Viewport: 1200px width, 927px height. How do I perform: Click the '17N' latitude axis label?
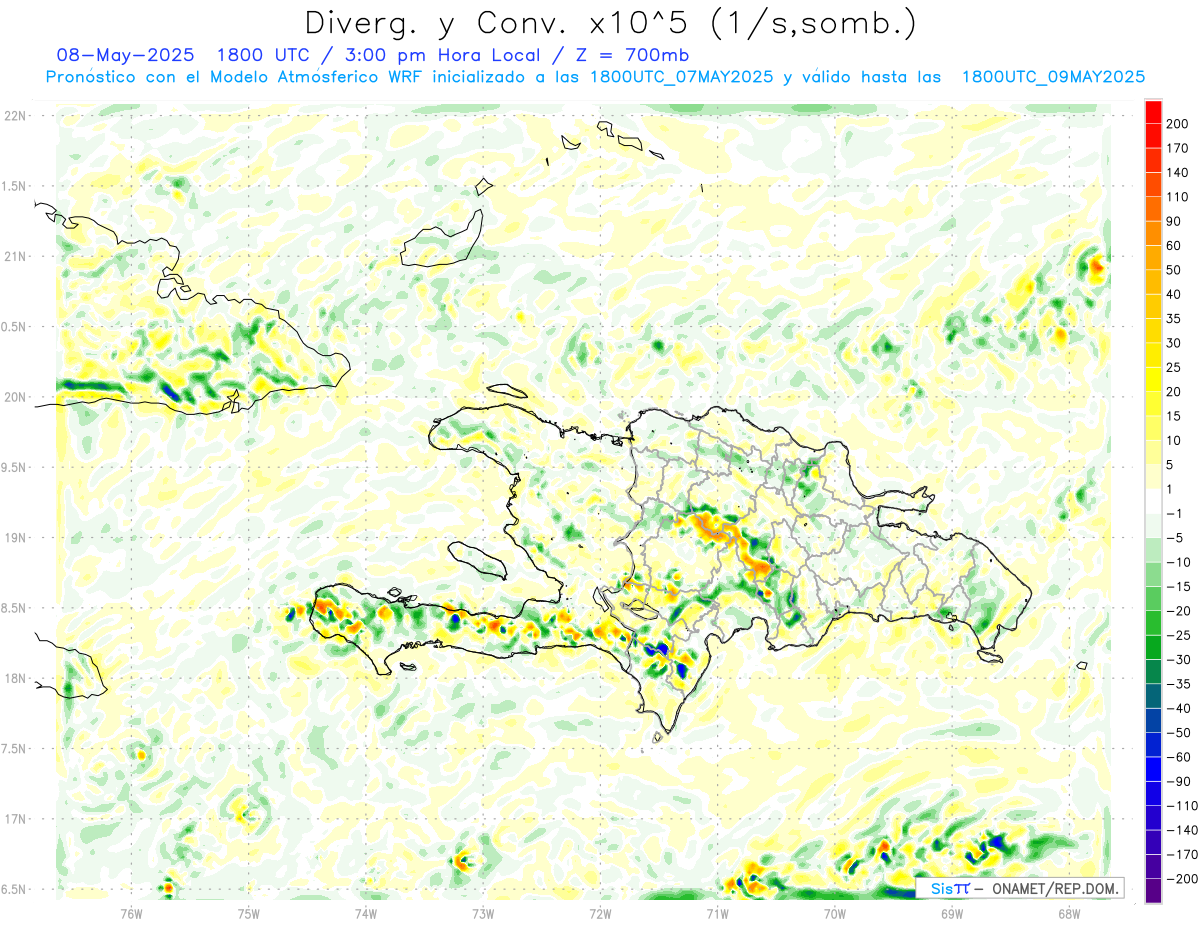pyautogui.click(x=14, y=819)
